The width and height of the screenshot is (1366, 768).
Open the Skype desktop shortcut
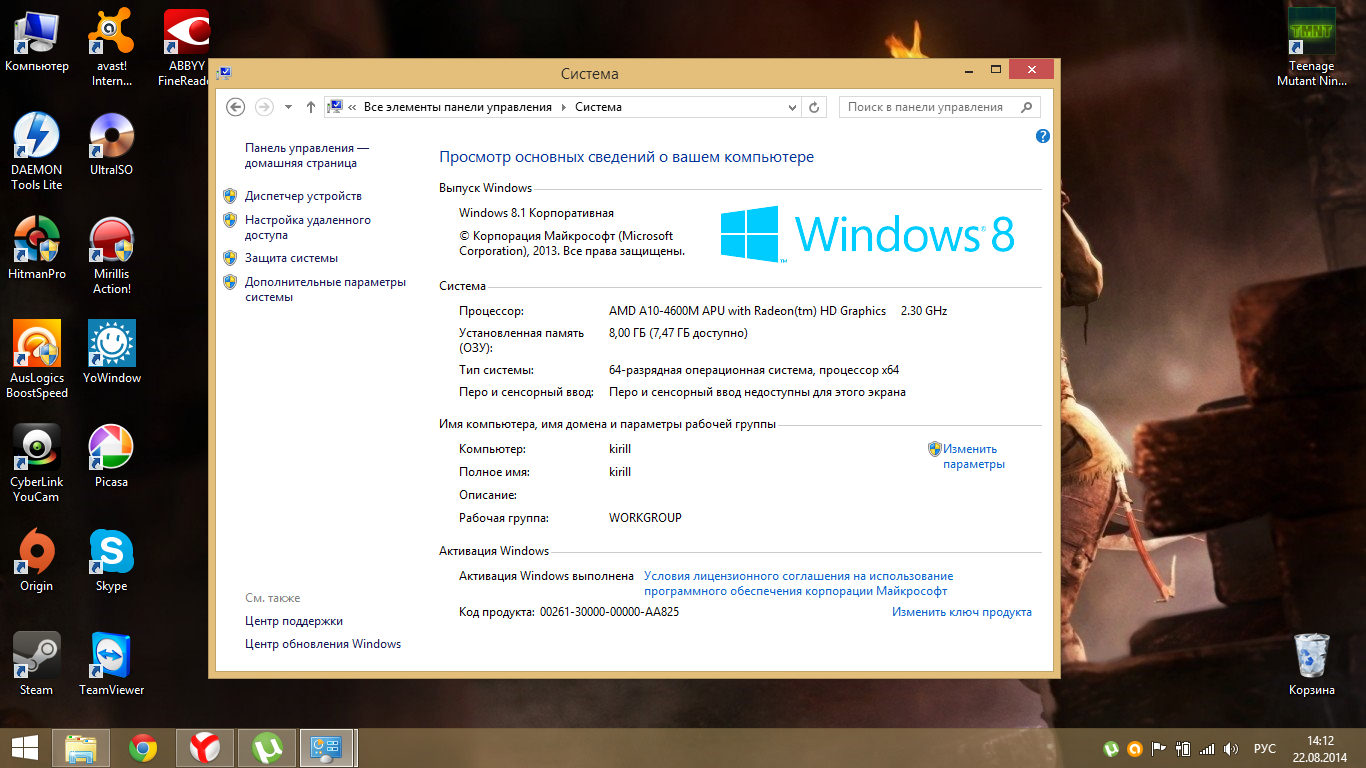(x=112, y=561)
